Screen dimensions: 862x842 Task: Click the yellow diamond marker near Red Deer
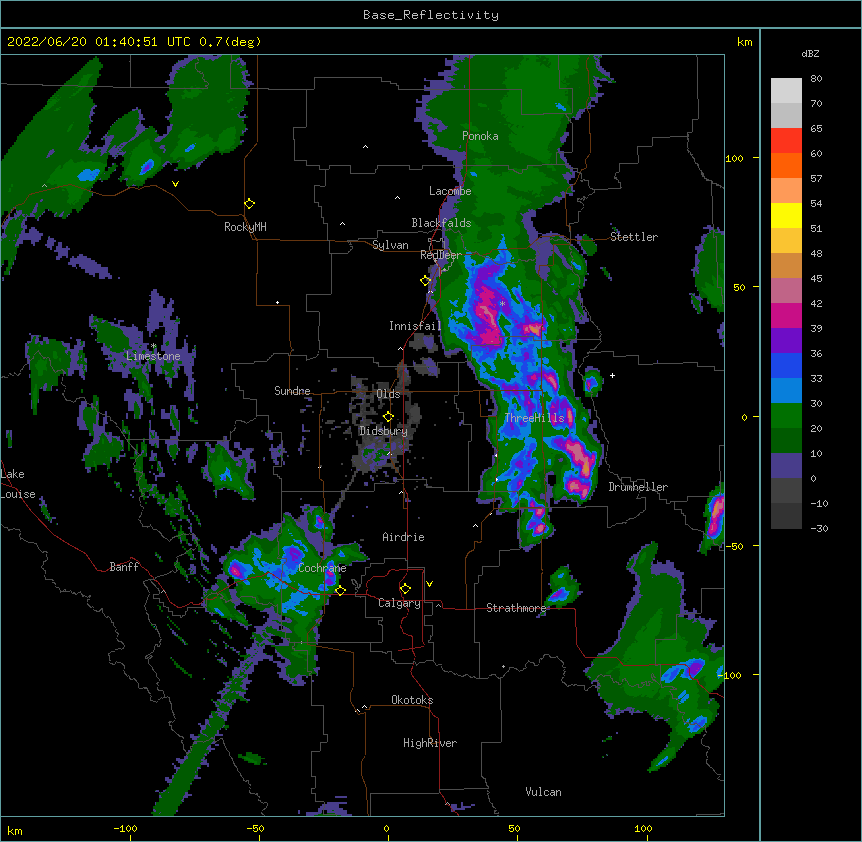pyautogui.click(x=425, y=281)
